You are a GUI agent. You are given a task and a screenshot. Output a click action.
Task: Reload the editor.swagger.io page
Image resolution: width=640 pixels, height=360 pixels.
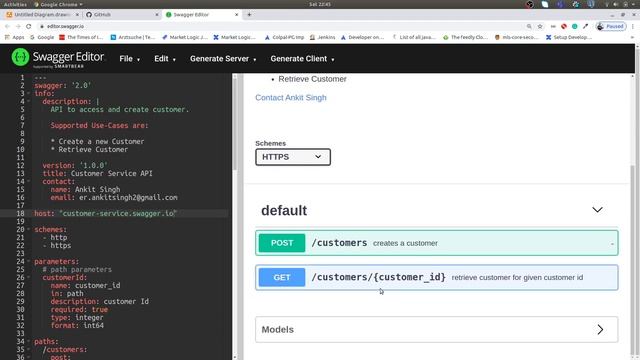click(x=29, y=26)
